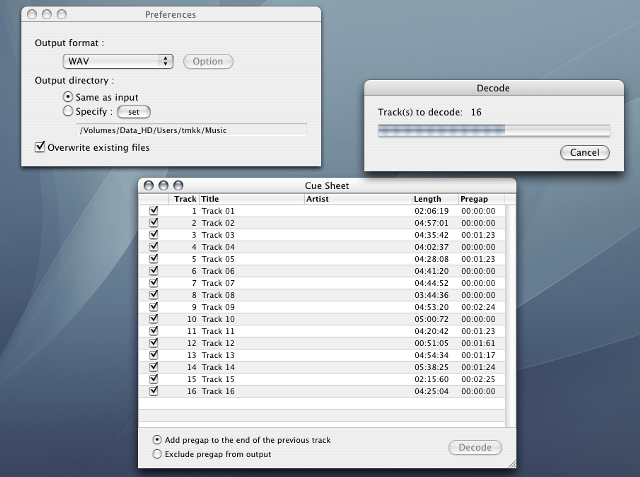Select the Track 12 title cell
640x477 pixels.
[218, 343]
